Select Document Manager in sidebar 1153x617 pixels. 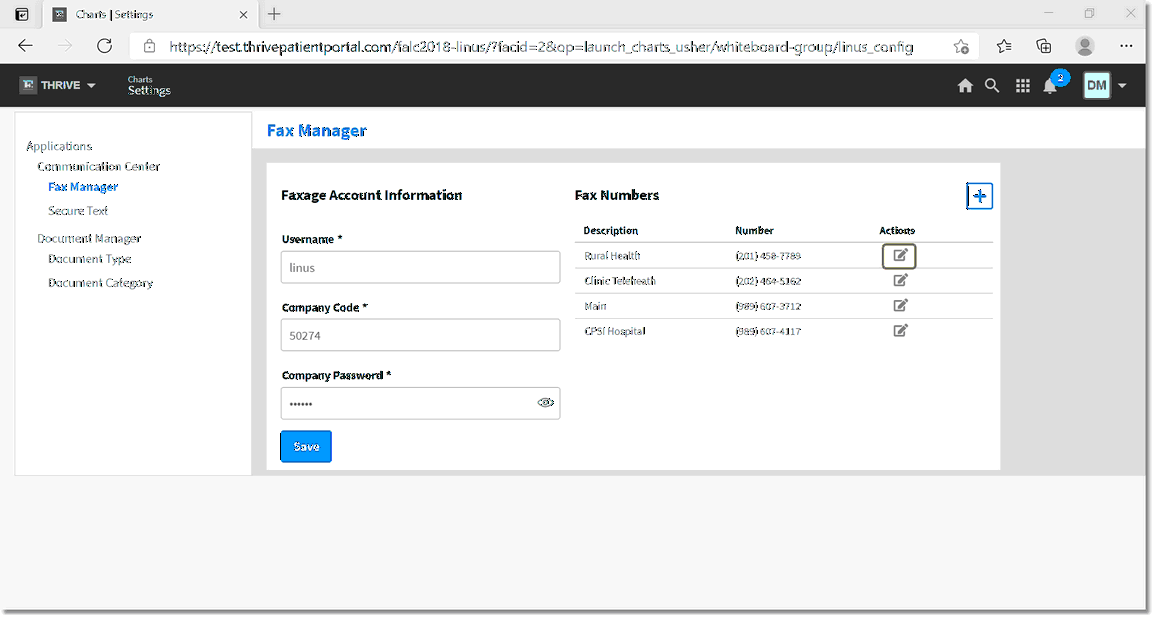(89, 238)
